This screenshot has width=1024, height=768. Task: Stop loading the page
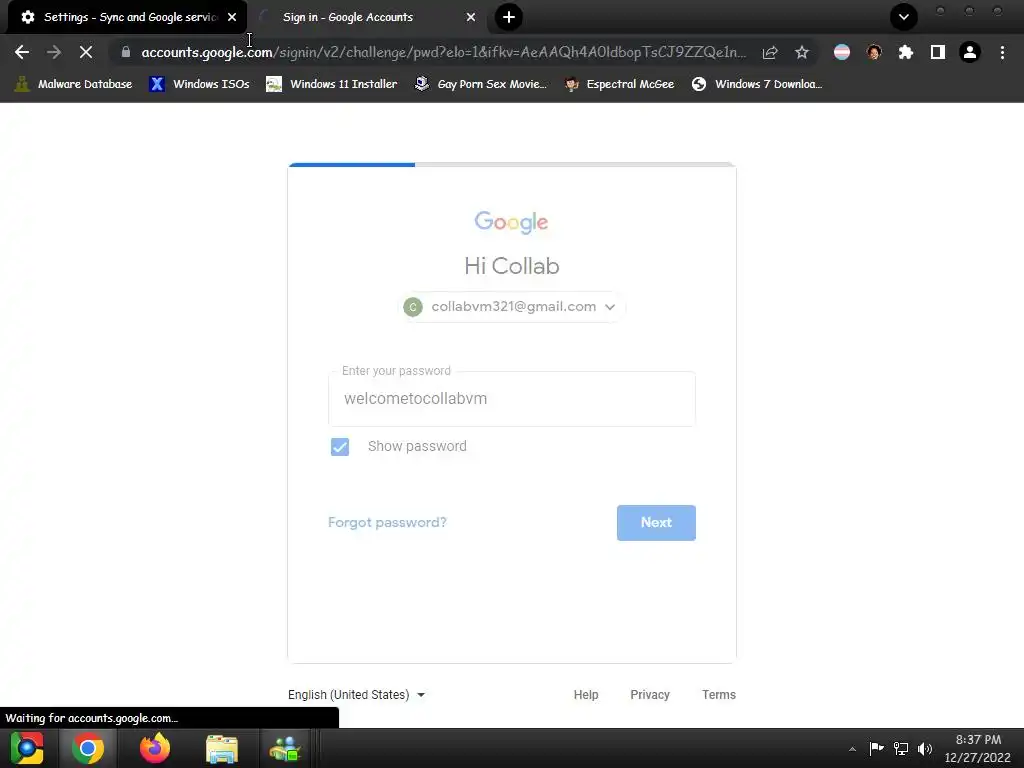86,52
